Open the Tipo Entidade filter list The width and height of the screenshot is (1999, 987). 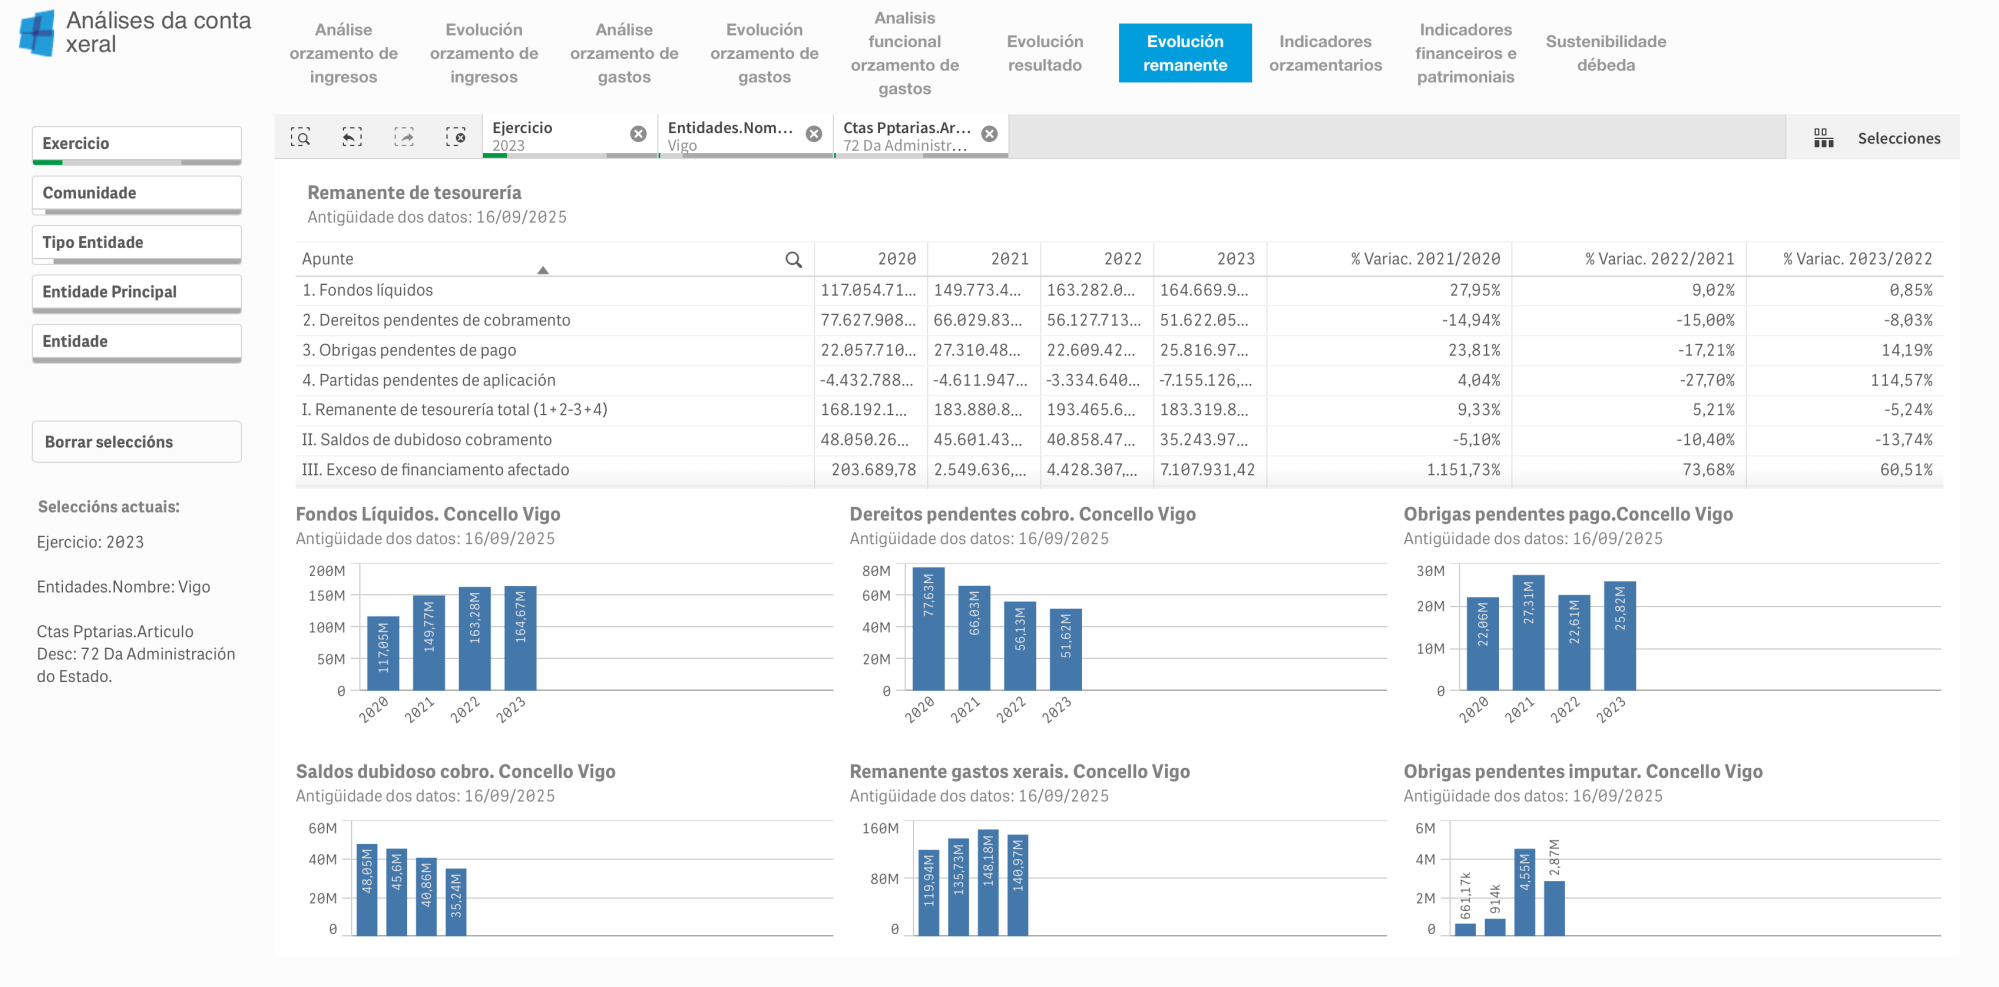coord(137,243)
